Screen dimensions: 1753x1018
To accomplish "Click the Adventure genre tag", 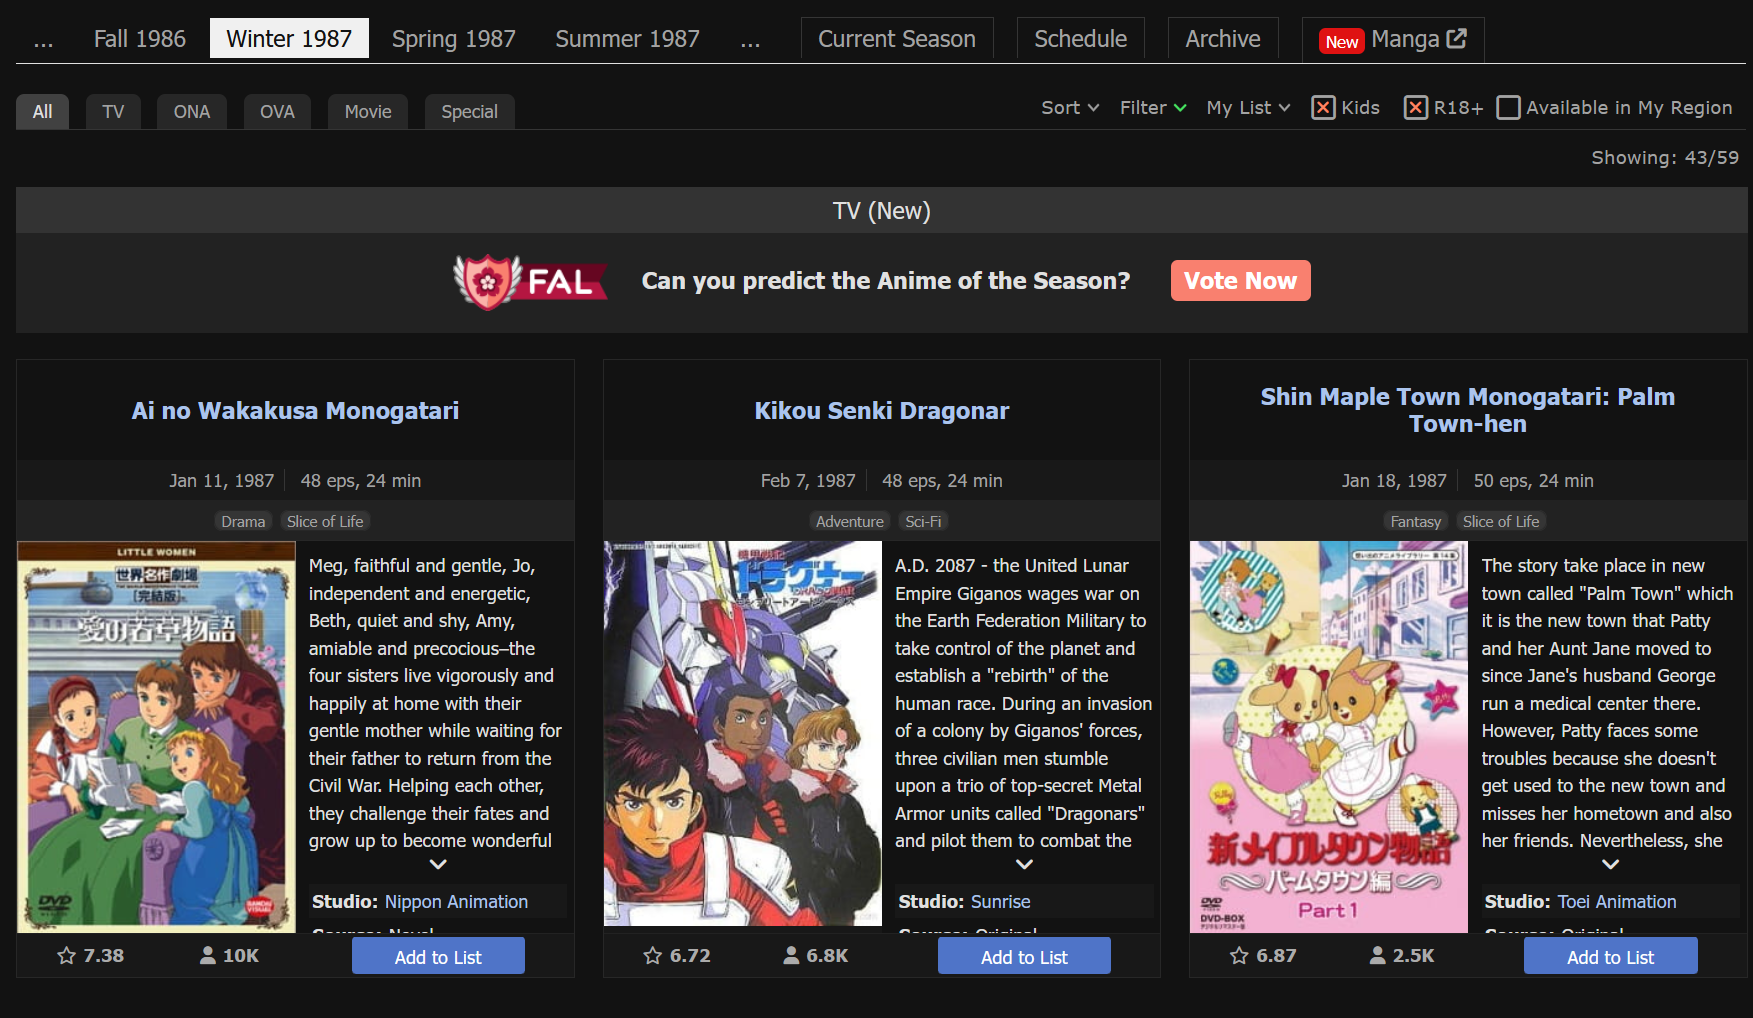I will (x=849, y=521).
